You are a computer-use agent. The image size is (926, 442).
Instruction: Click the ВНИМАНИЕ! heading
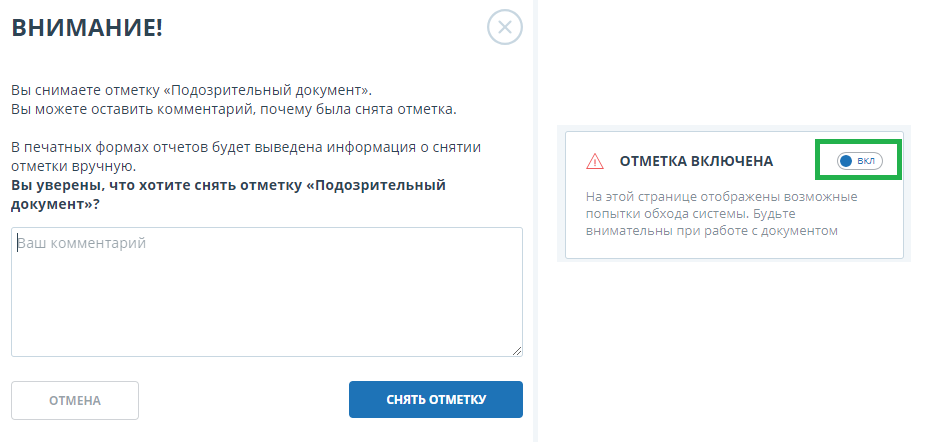point(87,28)
